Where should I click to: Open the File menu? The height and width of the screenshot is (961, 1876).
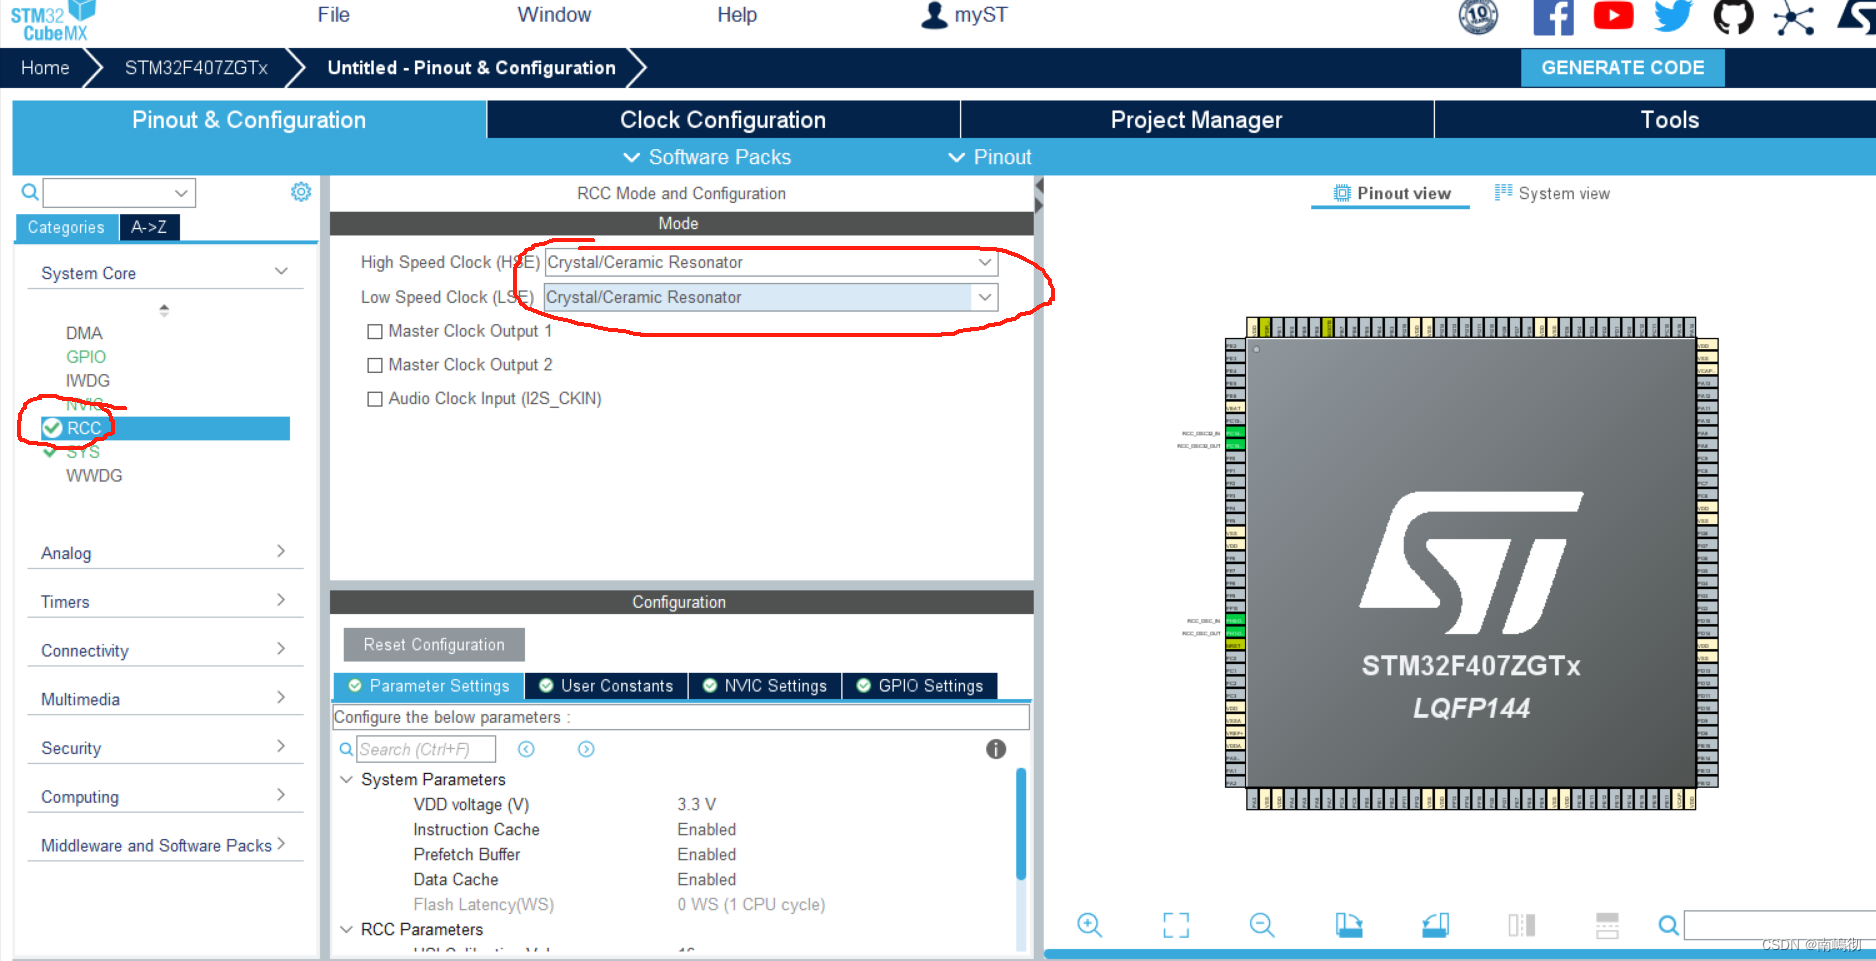point(333,15)
